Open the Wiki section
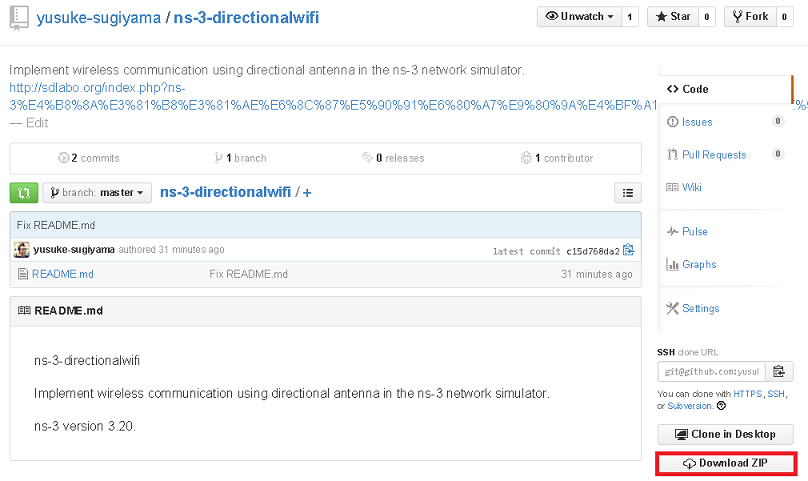The width and height of the screenshot is (808, 481). (x=691, y=187)
